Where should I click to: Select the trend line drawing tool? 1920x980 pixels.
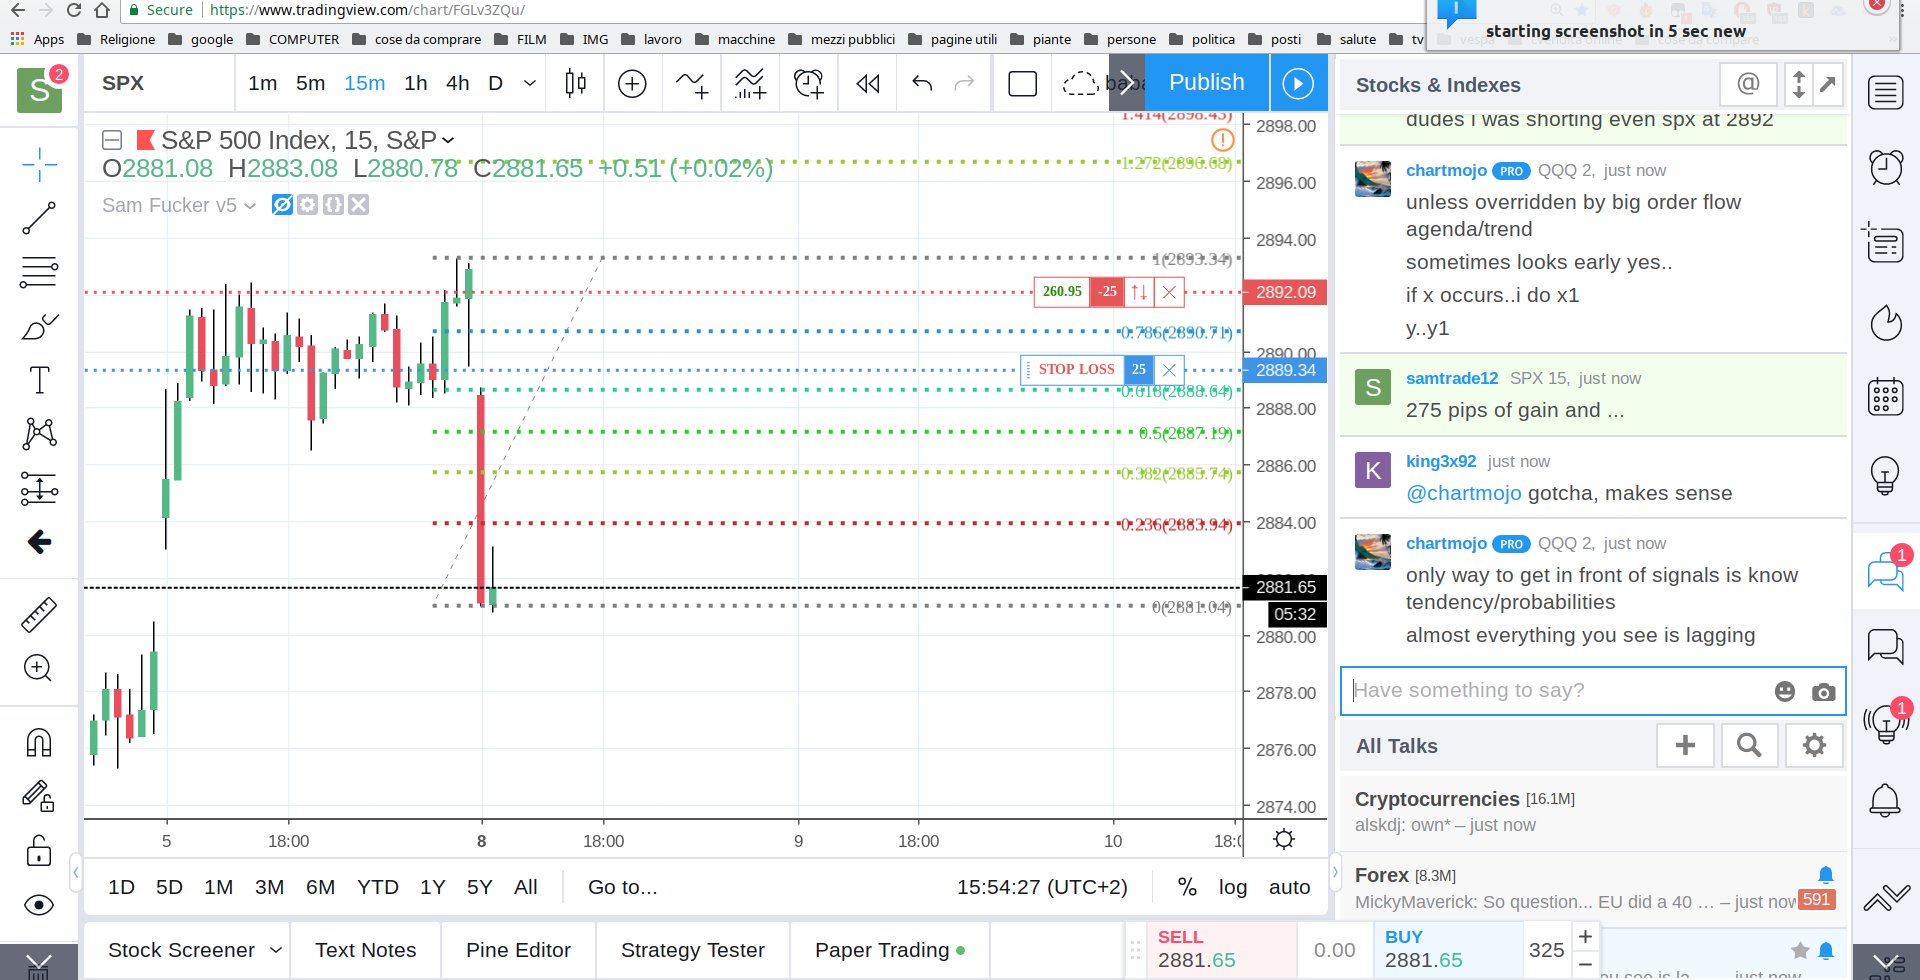[x=39, y=218]
